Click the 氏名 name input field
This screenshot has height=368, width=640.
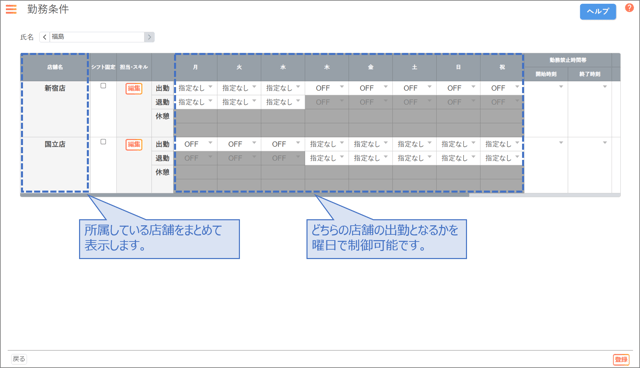coord(97,37)
